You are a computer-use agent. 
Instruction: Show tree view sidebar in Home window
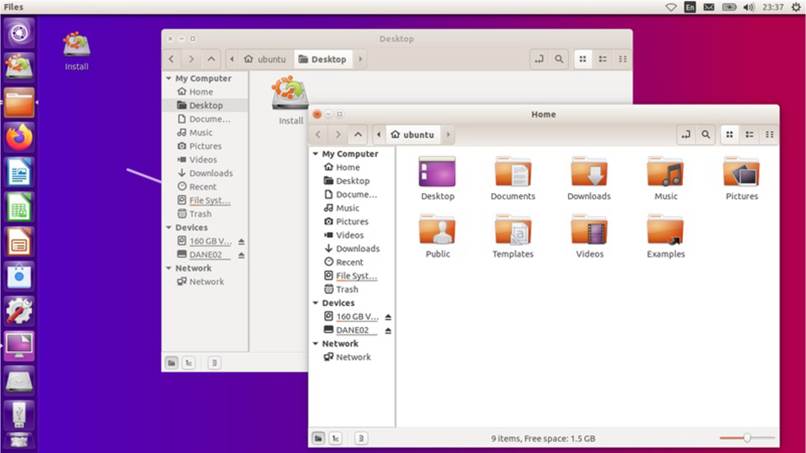click(335, 439)
